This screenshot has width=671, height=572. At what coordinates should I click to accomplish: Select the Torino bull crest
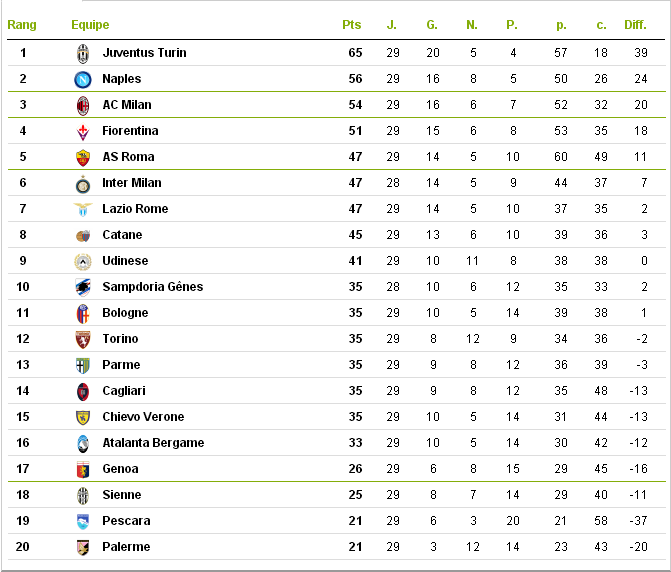[x=83, y=339]
